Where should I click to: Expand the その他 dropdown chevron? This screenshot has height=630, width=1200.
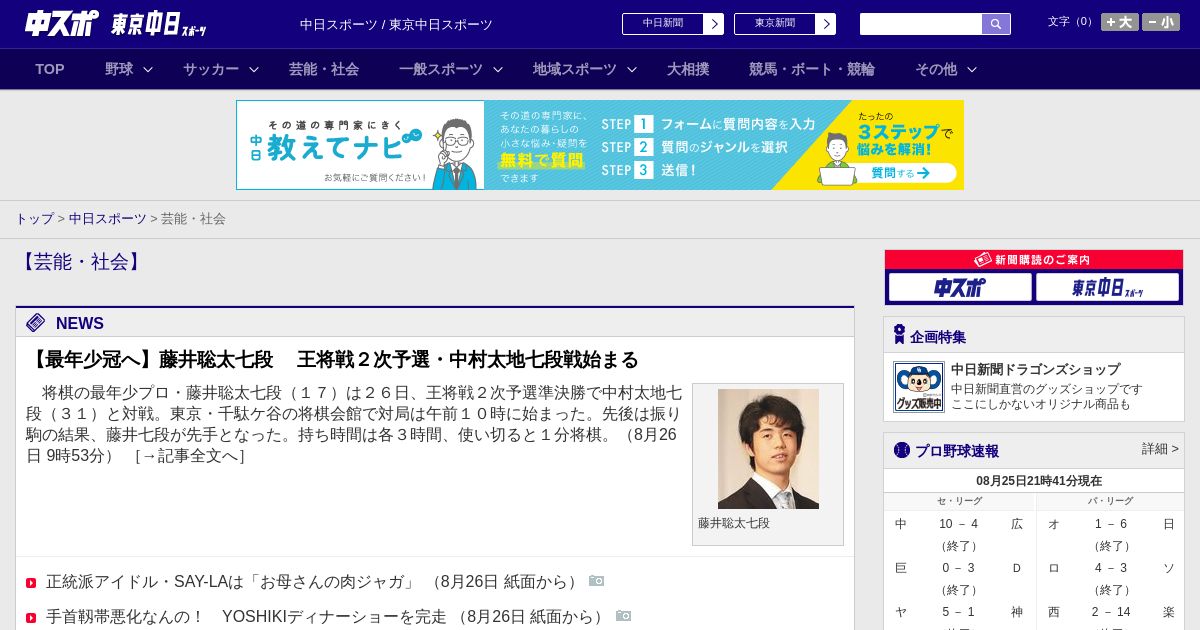click(x=972, y=70)
